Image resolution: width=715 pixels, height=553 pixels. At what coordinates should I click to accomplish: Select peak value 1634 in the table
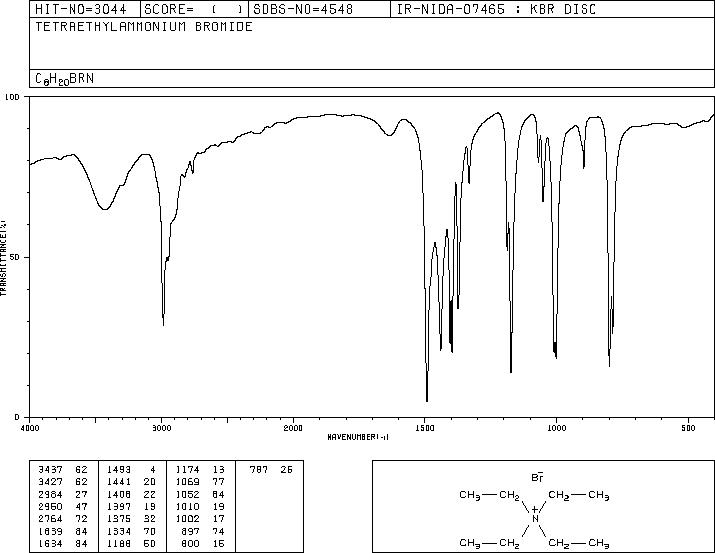tap(51, 544)
